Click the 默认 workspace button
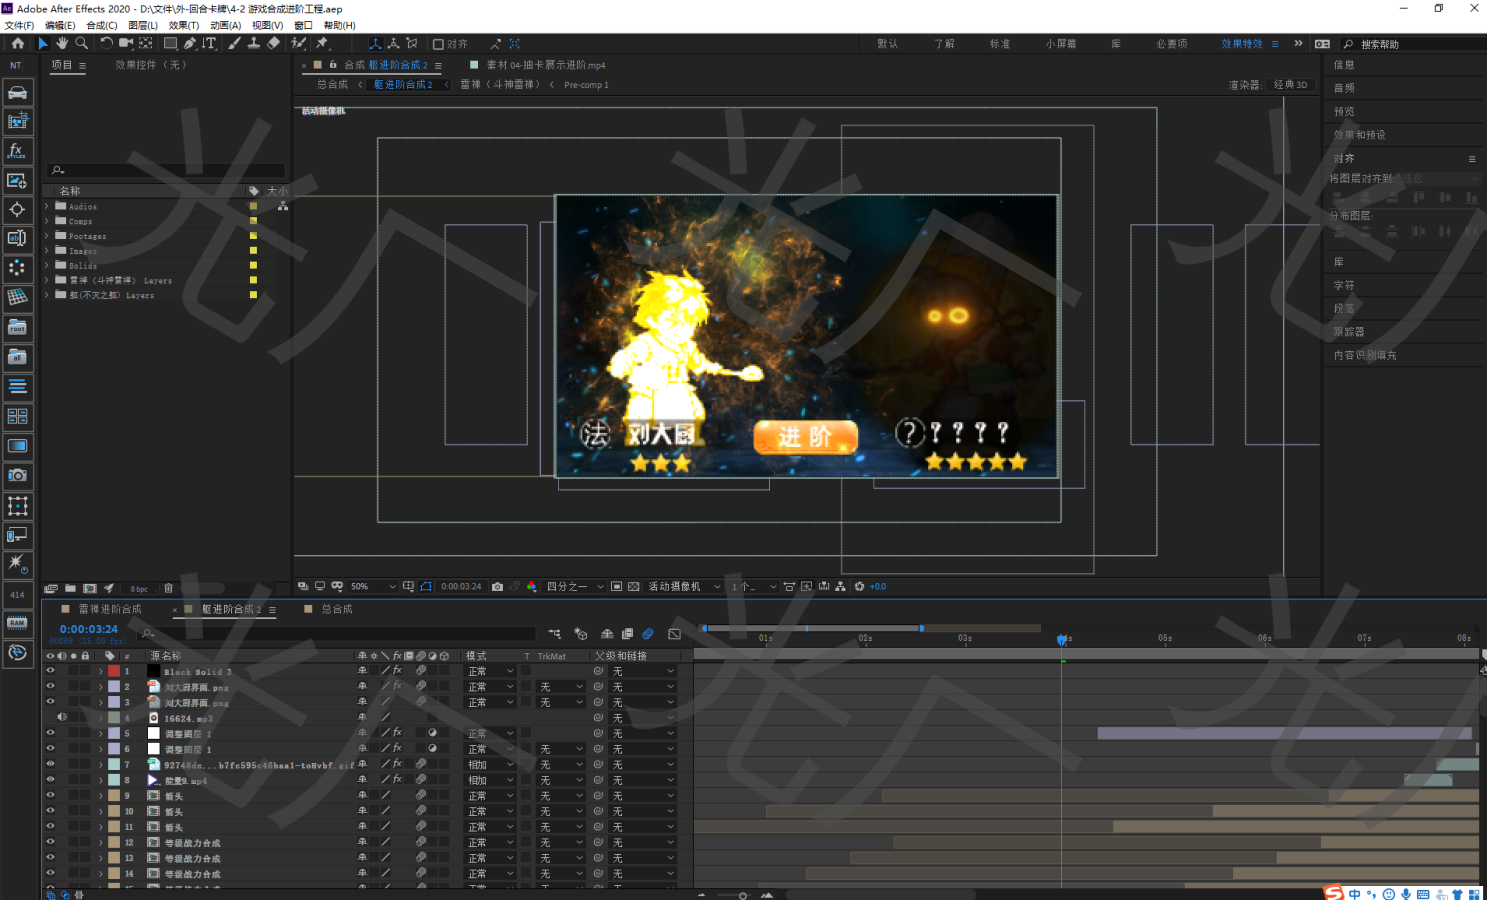Screen dimensions: 1487x900 coord(887,44)
